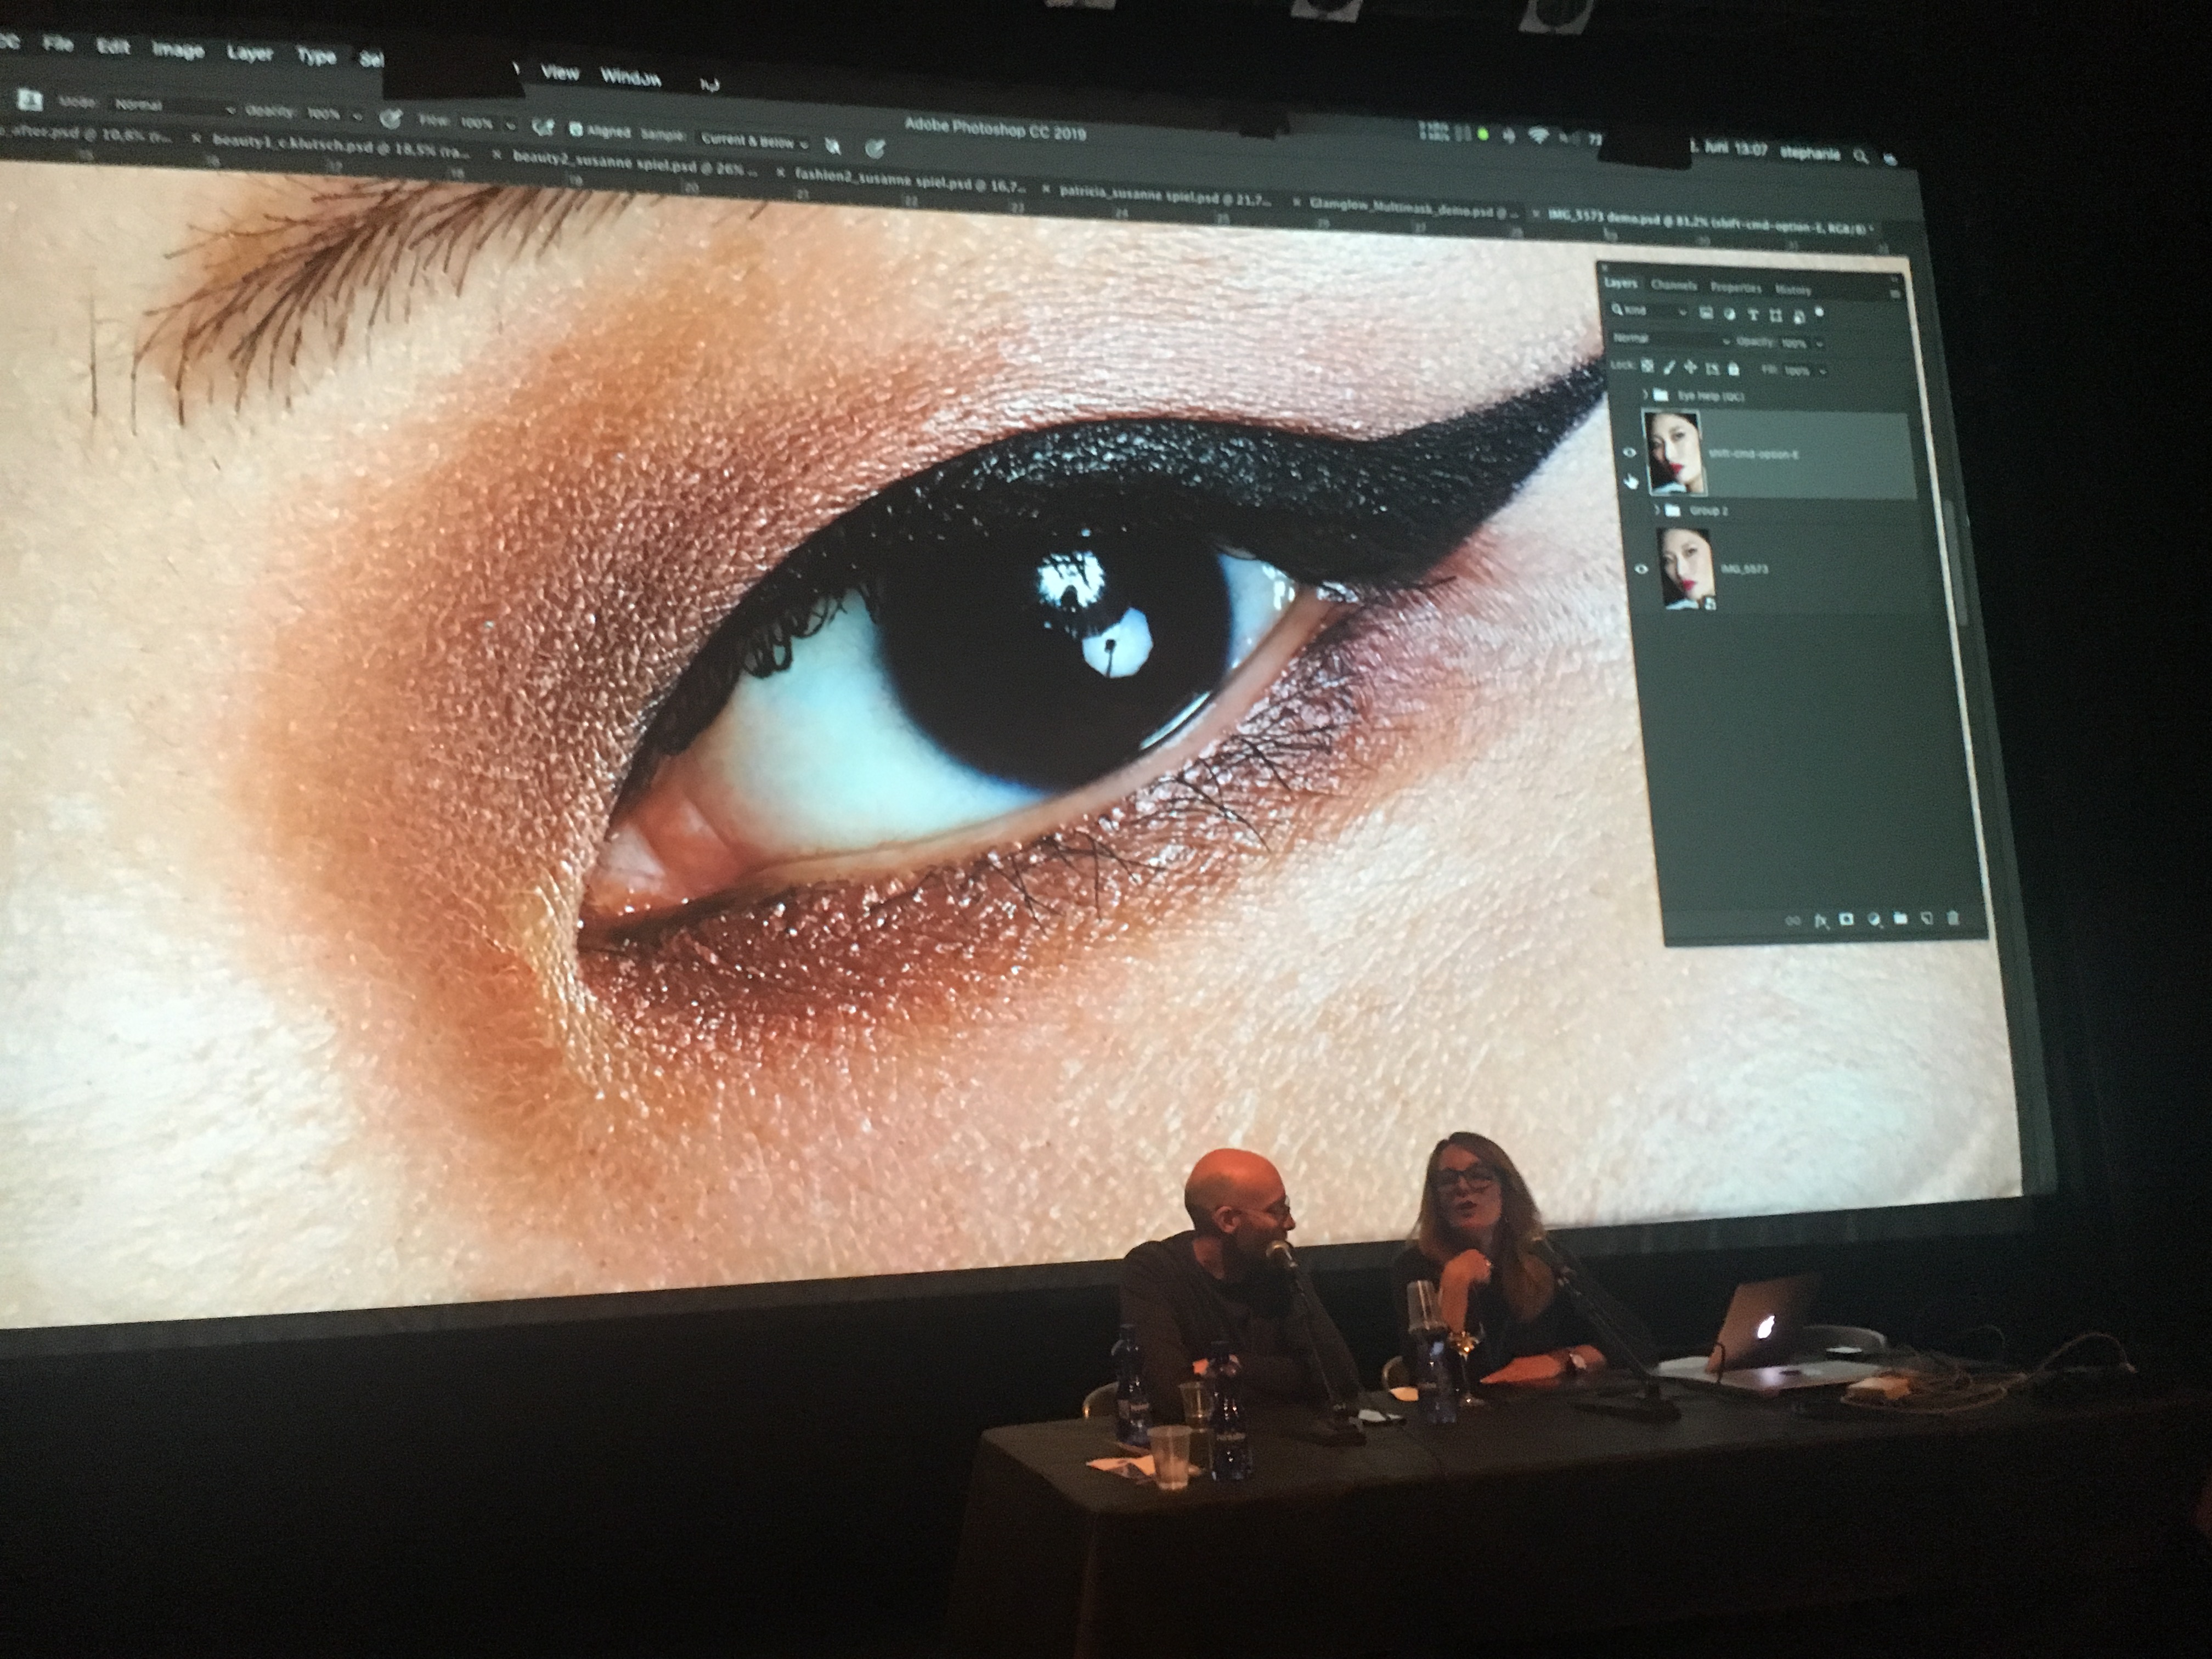This screenshot has height=1659, width=2212.
Task: Switch to the Channels panel tab
Action: (1673, 286)
